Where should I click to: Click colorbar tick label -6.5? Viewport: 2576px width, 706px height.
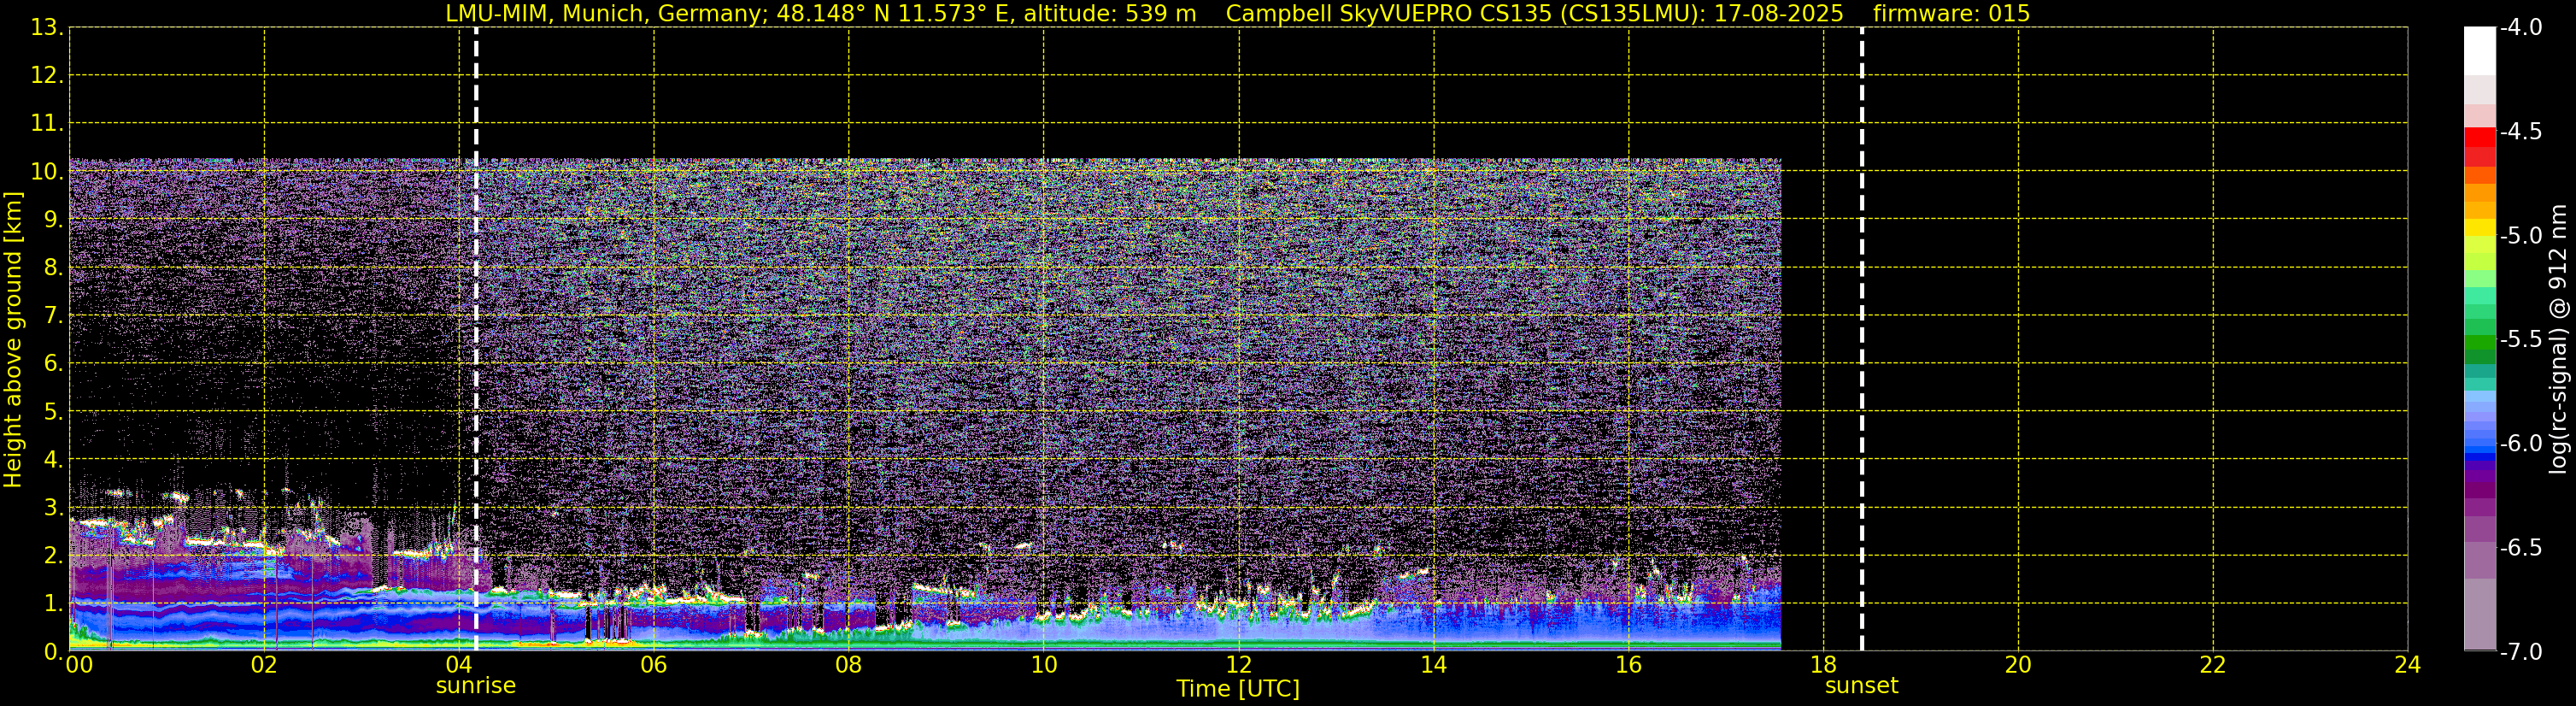click(x=2520, y=548)
